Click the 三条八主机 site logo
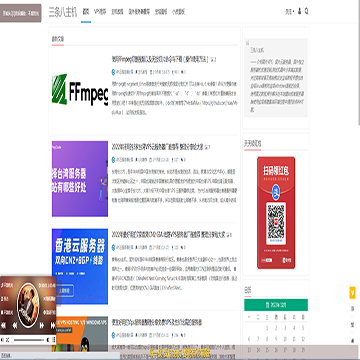The width and height of the screenshot is (360, 360). 63,12
